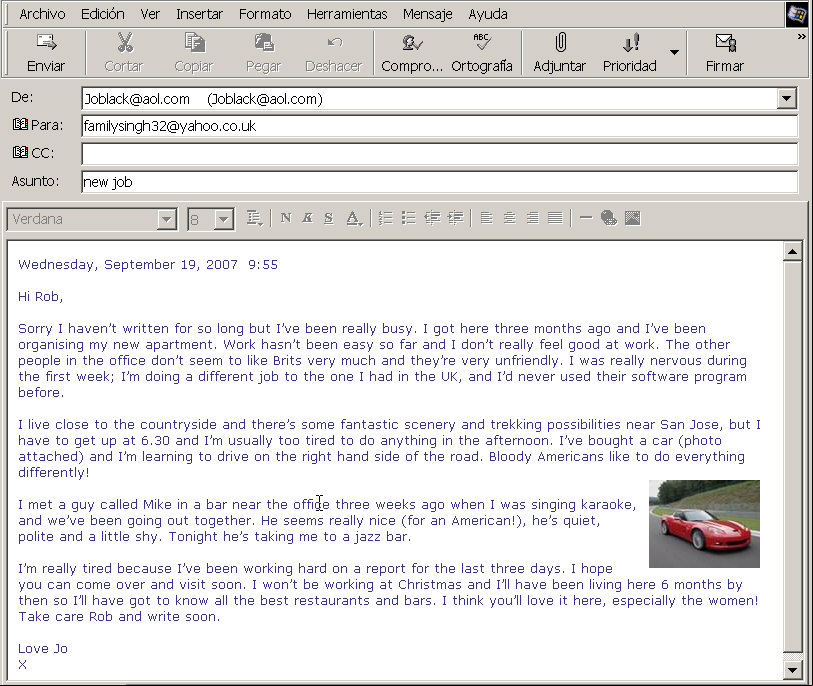Open the Archivo menu
813x686 pixels.
[x=43, y=14]
